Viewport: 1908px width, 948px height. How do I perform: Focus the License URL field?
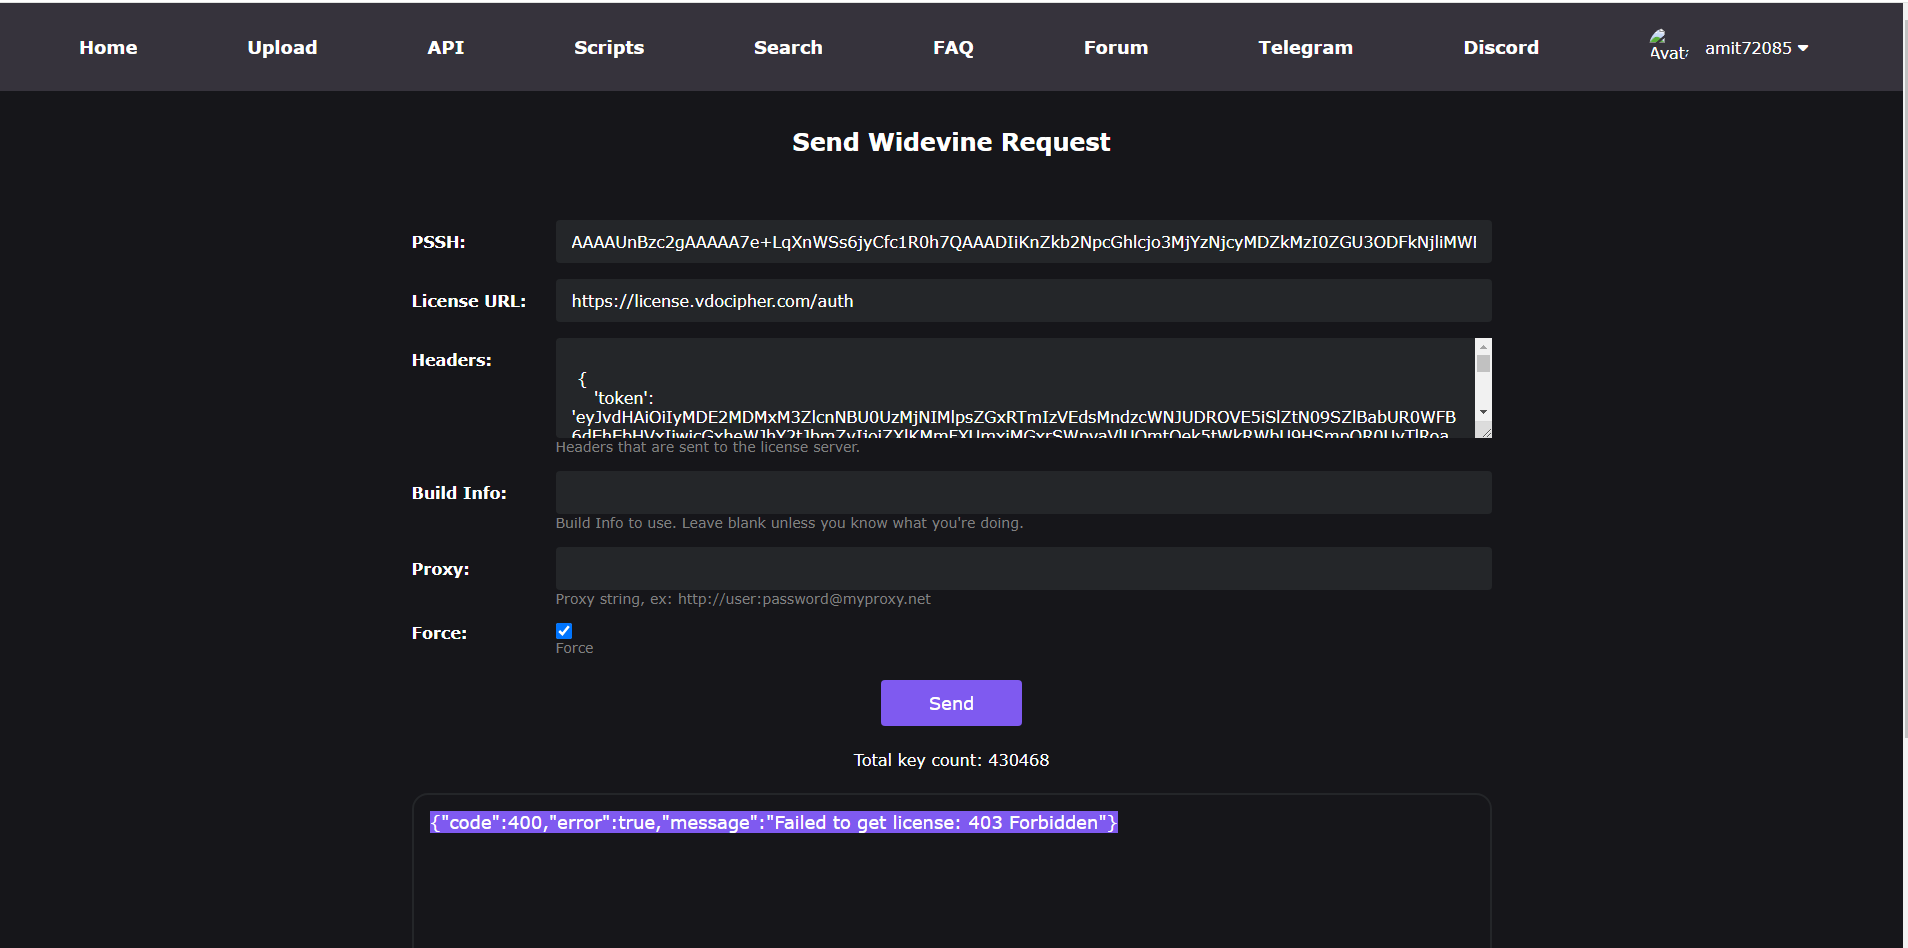click(x=1023, y=301)
